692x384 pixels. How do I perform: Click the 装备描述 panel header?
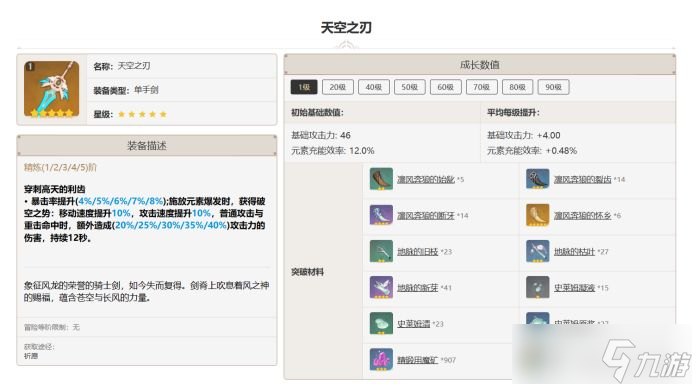click(x=147, y=146)
